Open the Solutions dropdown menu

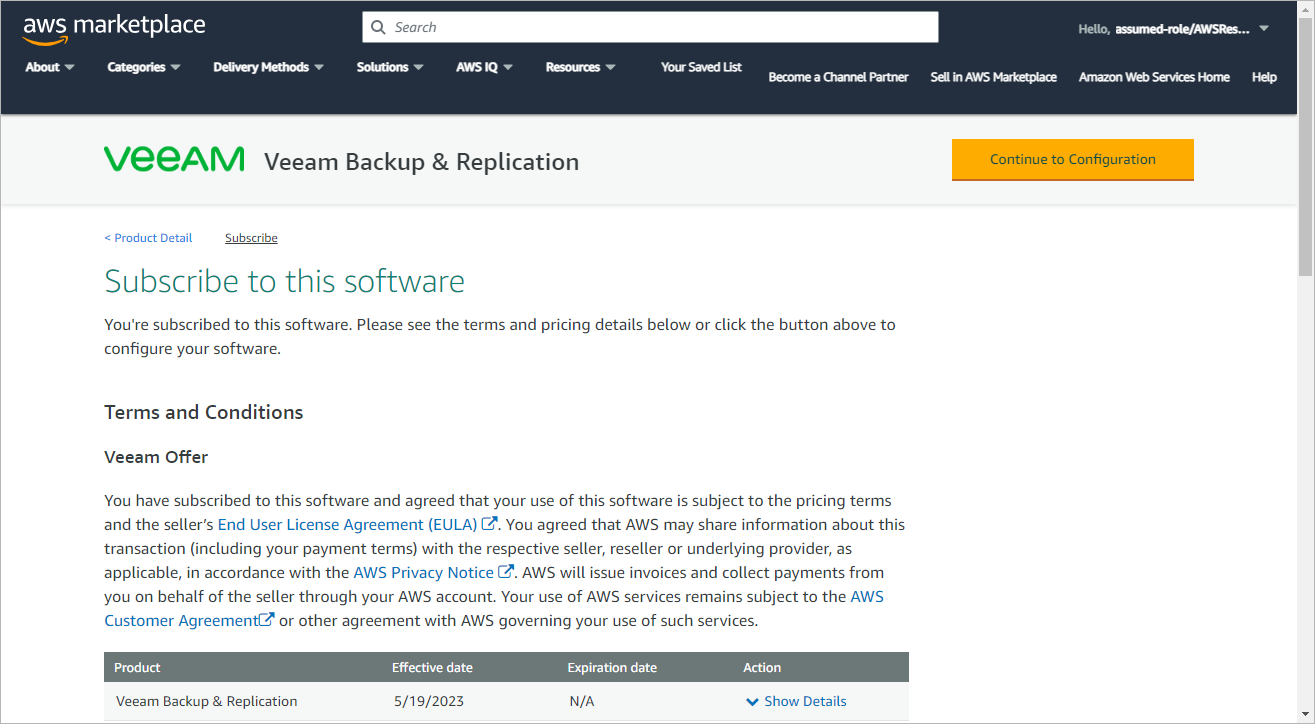click(x=390, y=67)
